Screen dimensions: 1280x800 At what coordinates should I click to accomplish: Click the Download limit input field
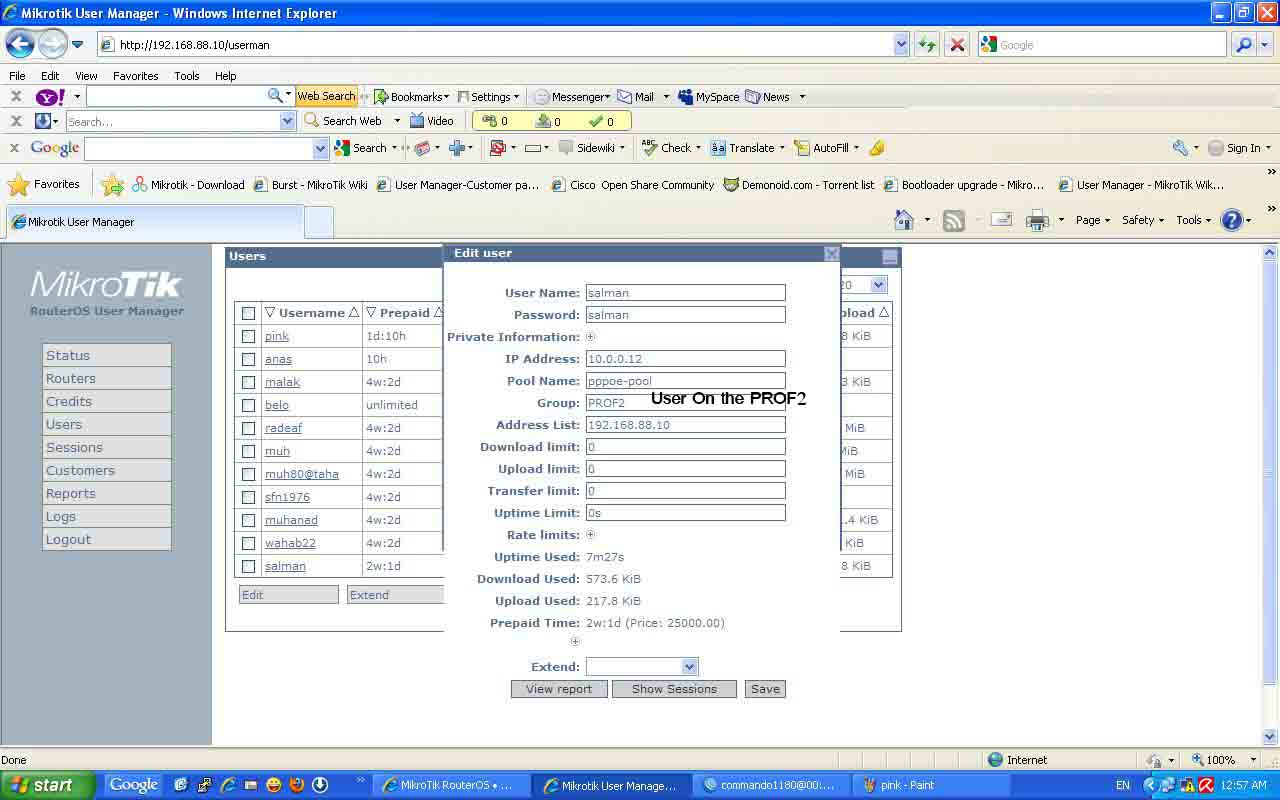pos(686,447)
